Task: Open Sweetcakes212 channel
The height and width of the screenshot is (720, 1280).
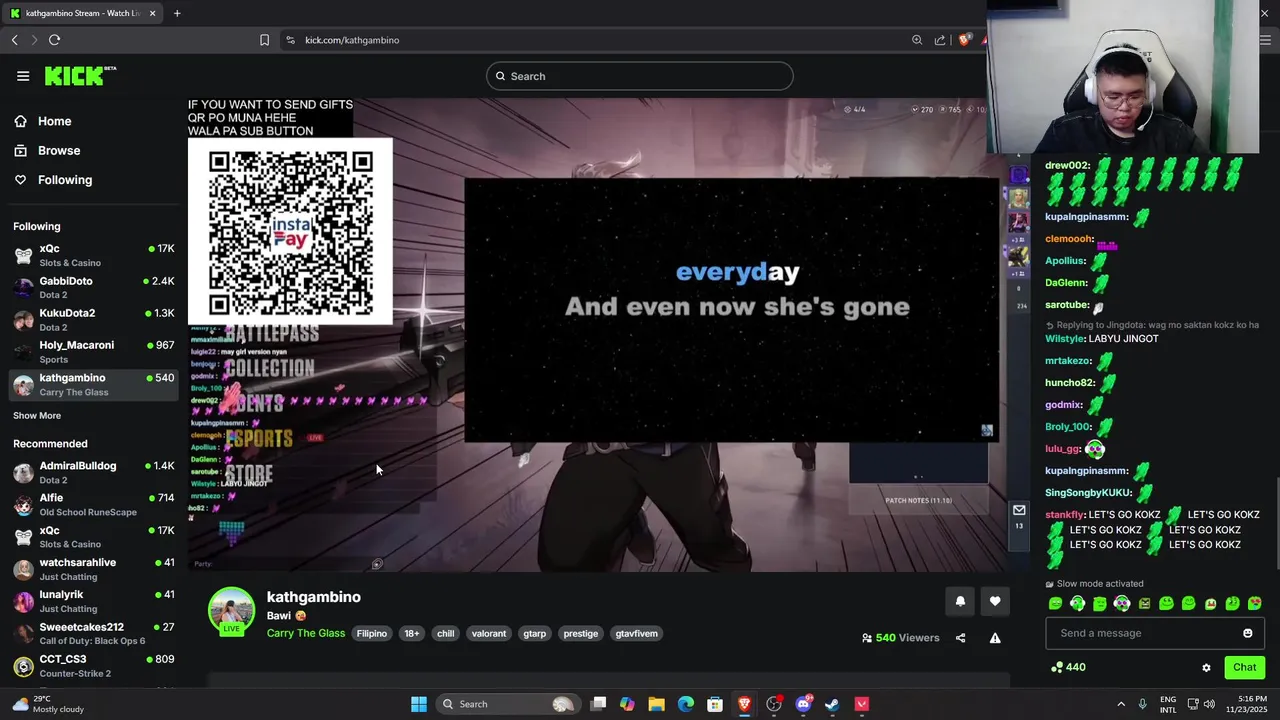Action: pos(94,634)
